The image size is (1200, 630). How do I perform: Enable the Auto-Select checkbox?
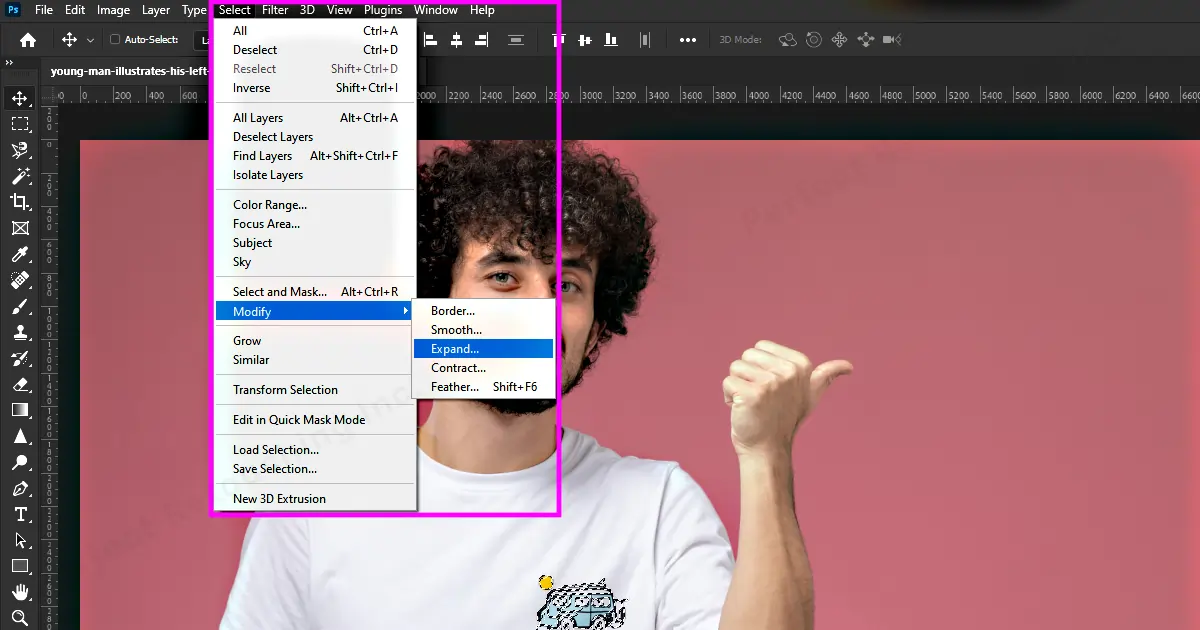[x=114, y=39]
